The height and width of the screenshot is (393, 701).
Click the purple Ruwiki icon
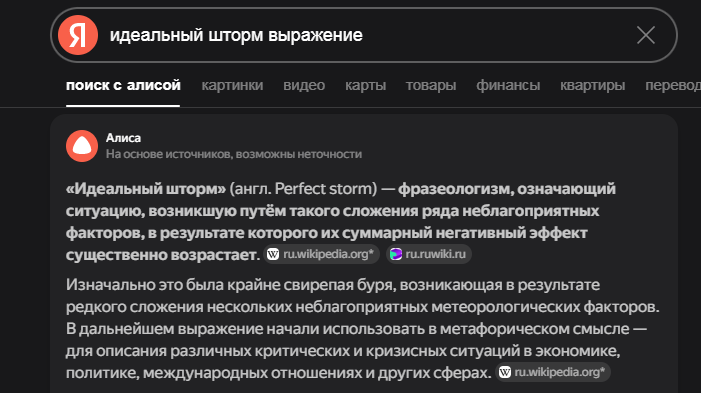pyautogui.click(x=396, y=254)
